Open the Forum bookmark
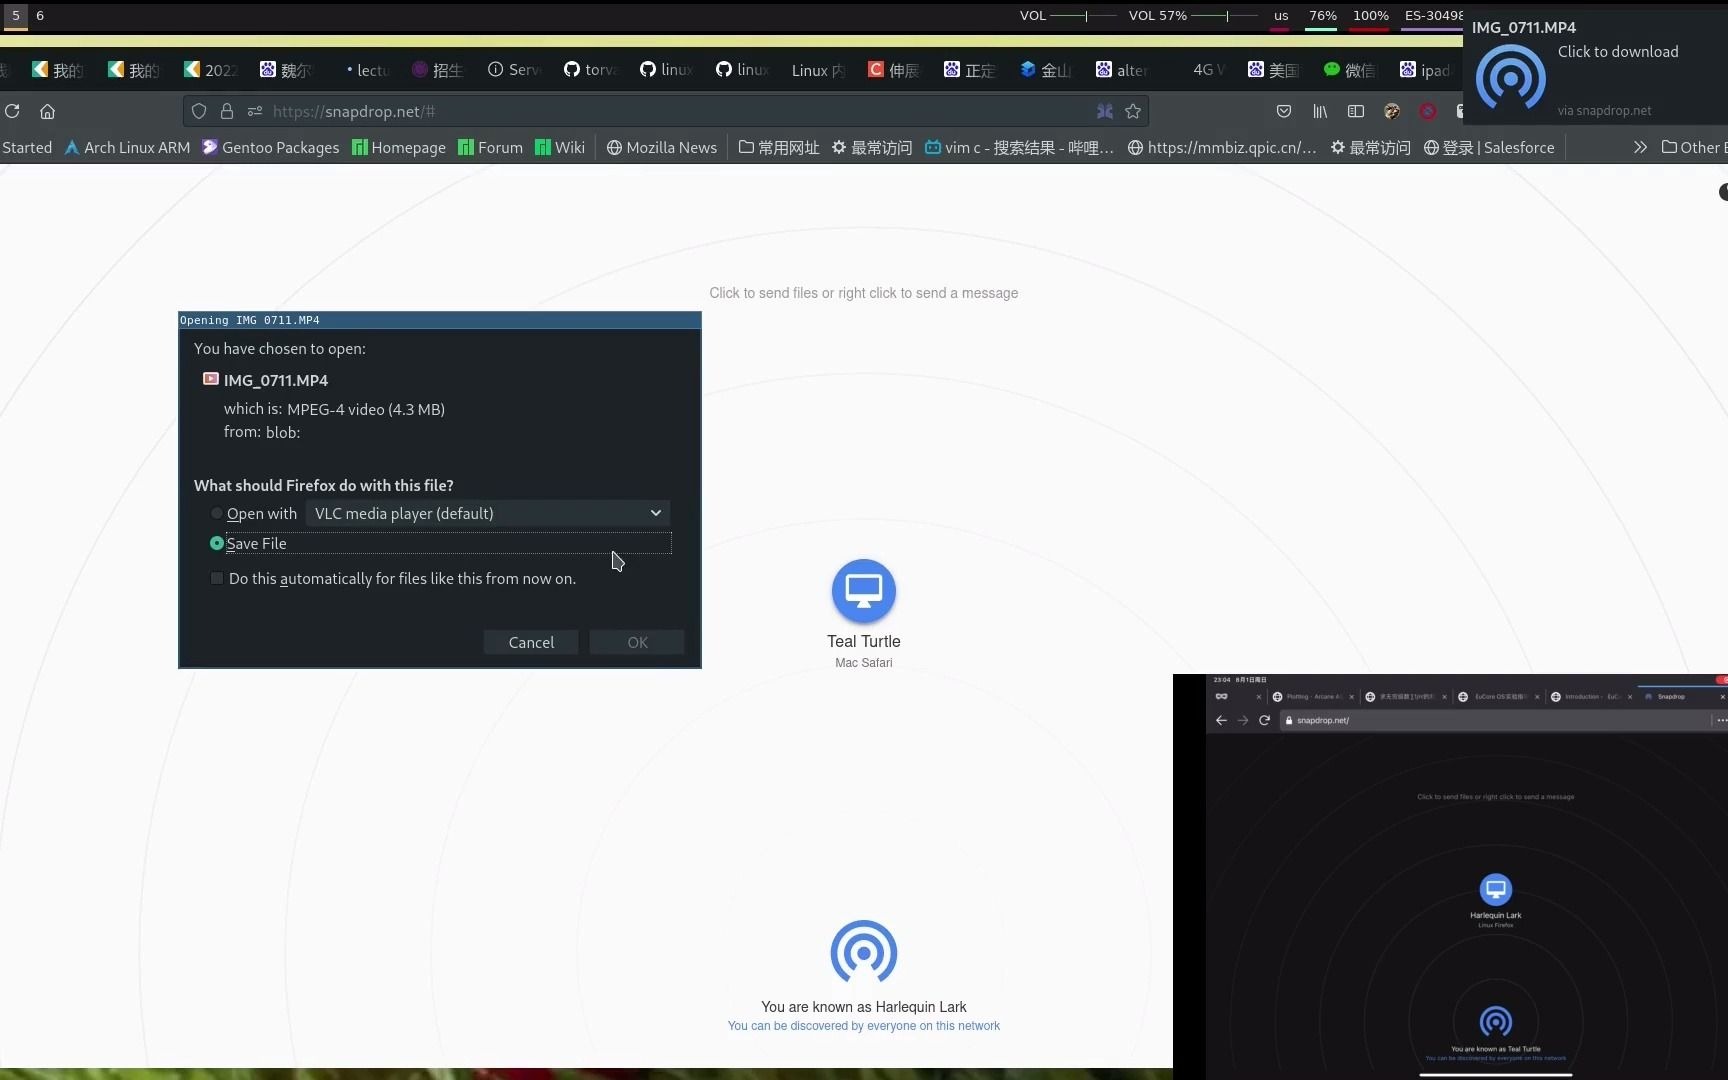Image resolution: width=1728 pixels, height=1080 pixels. coord(490,147)
